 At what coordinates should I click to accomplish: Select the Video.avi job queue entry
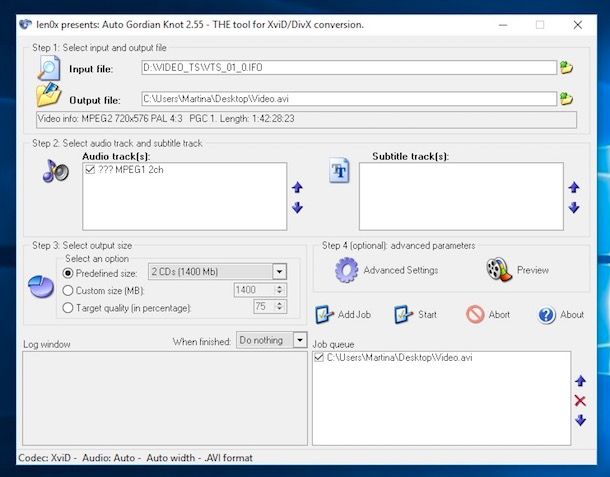399,357
